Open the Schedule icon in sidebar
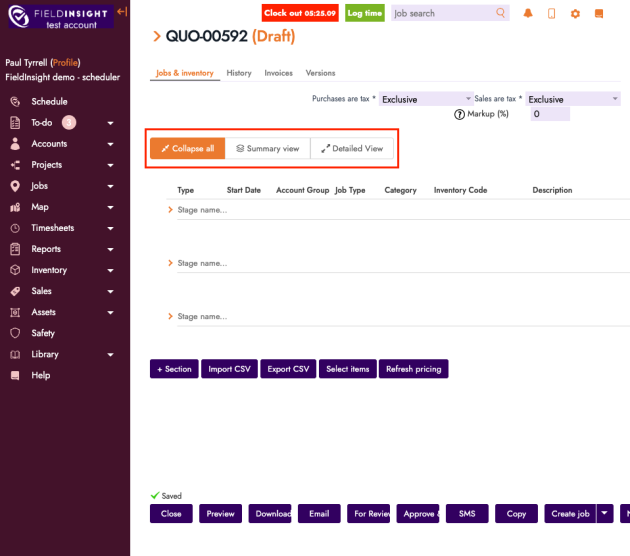 [15, 102]
